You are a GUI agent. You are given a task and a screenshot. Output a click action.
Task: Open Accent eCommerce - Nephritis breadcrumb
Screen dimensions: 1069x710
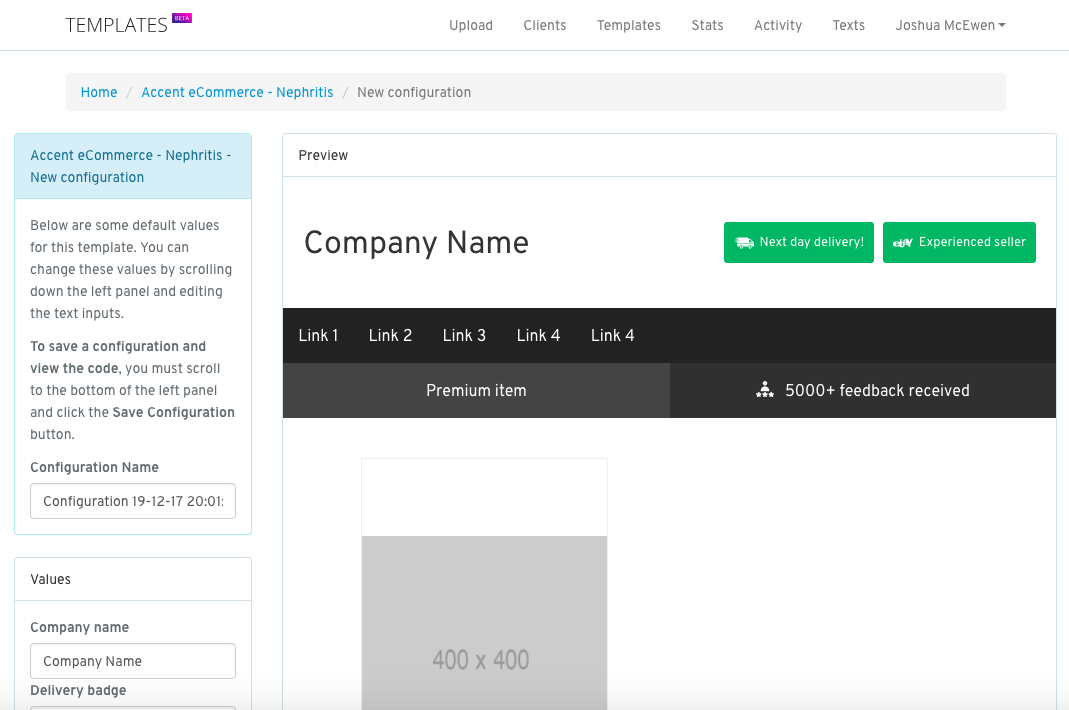coord(237,92)
